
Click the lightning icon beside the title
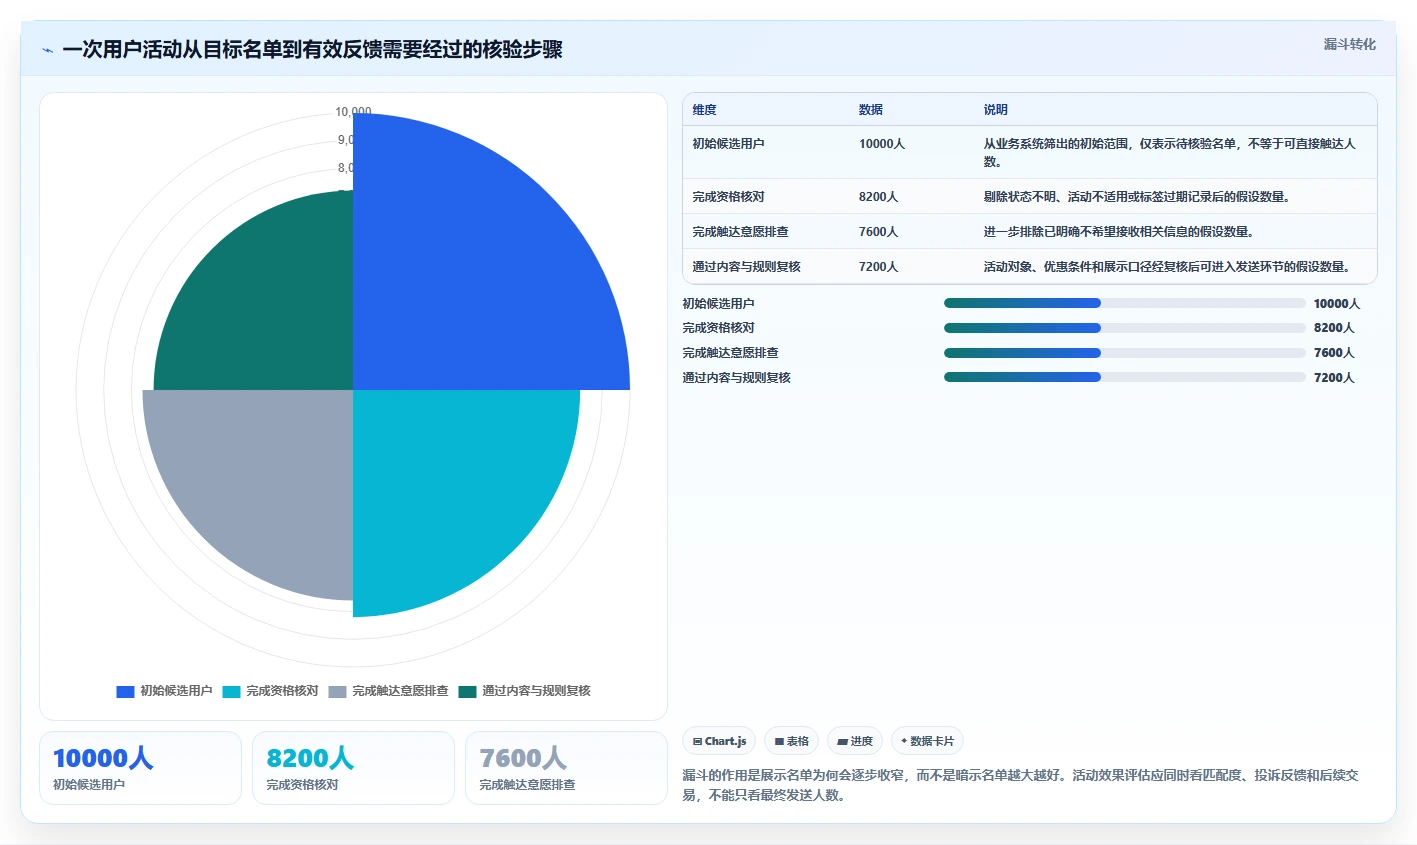[47, 50]
